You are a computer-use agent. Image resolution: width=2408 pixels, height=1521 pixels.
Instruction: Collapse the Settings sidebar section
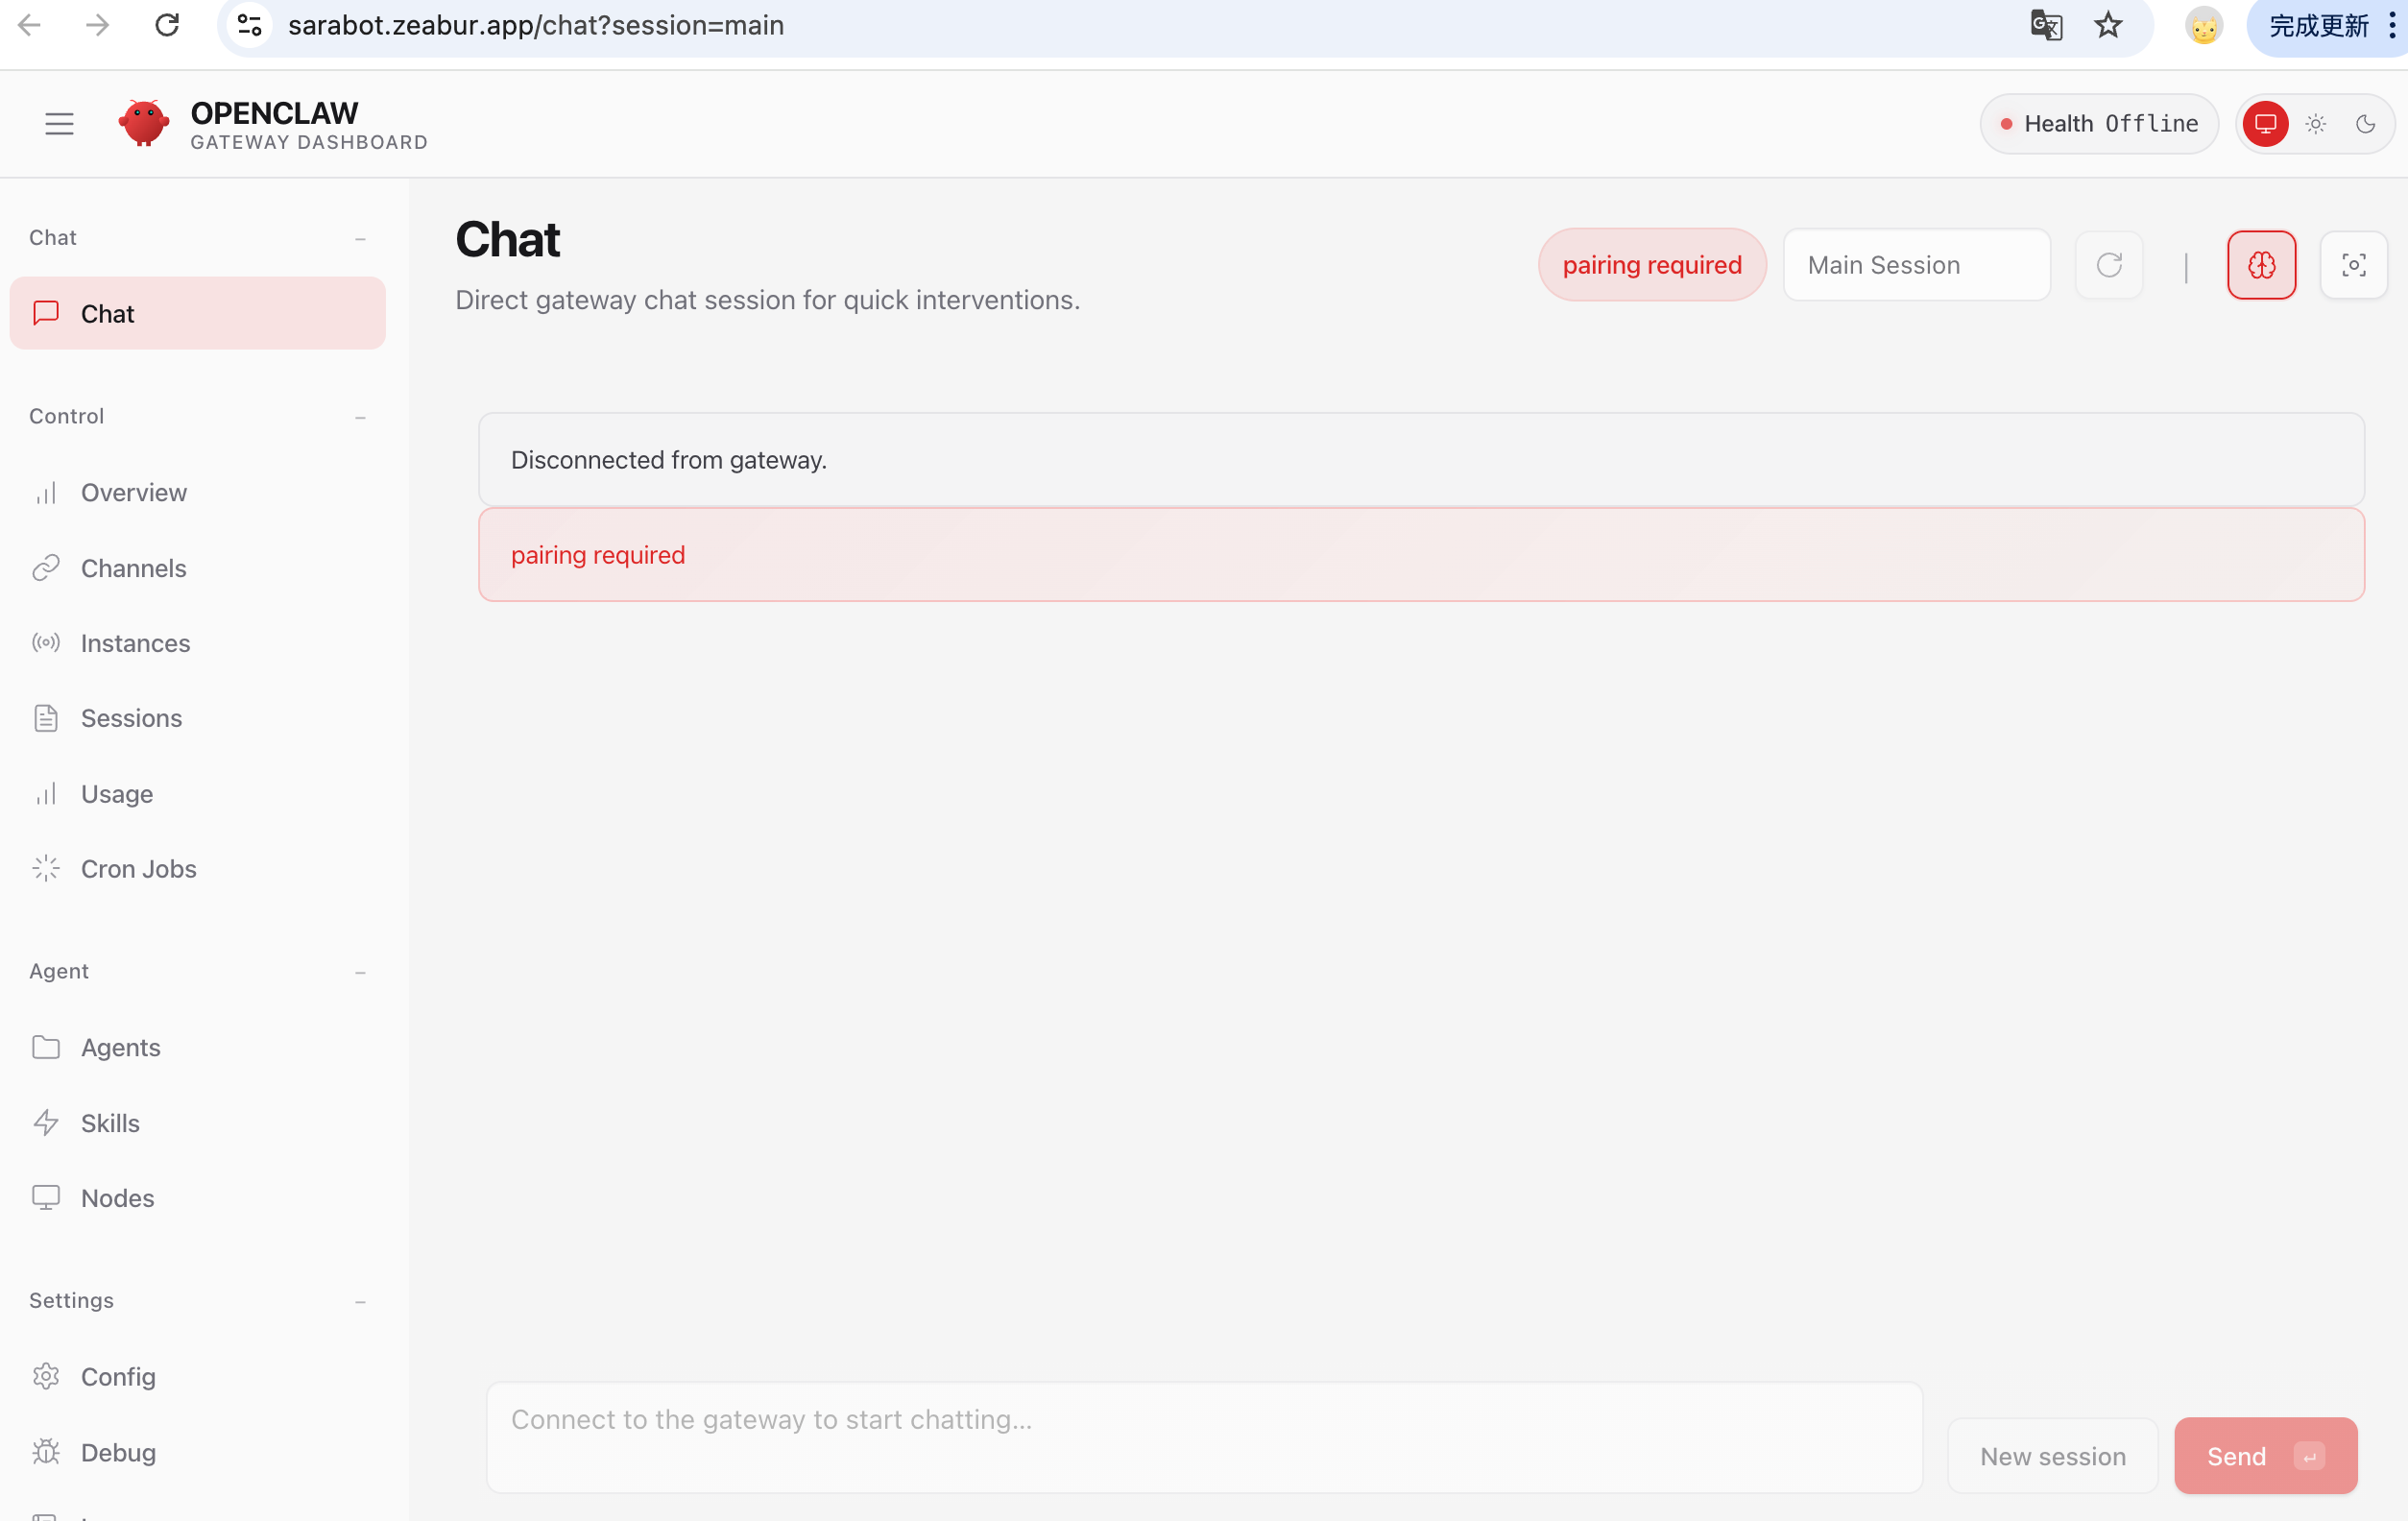point(360,1301)
